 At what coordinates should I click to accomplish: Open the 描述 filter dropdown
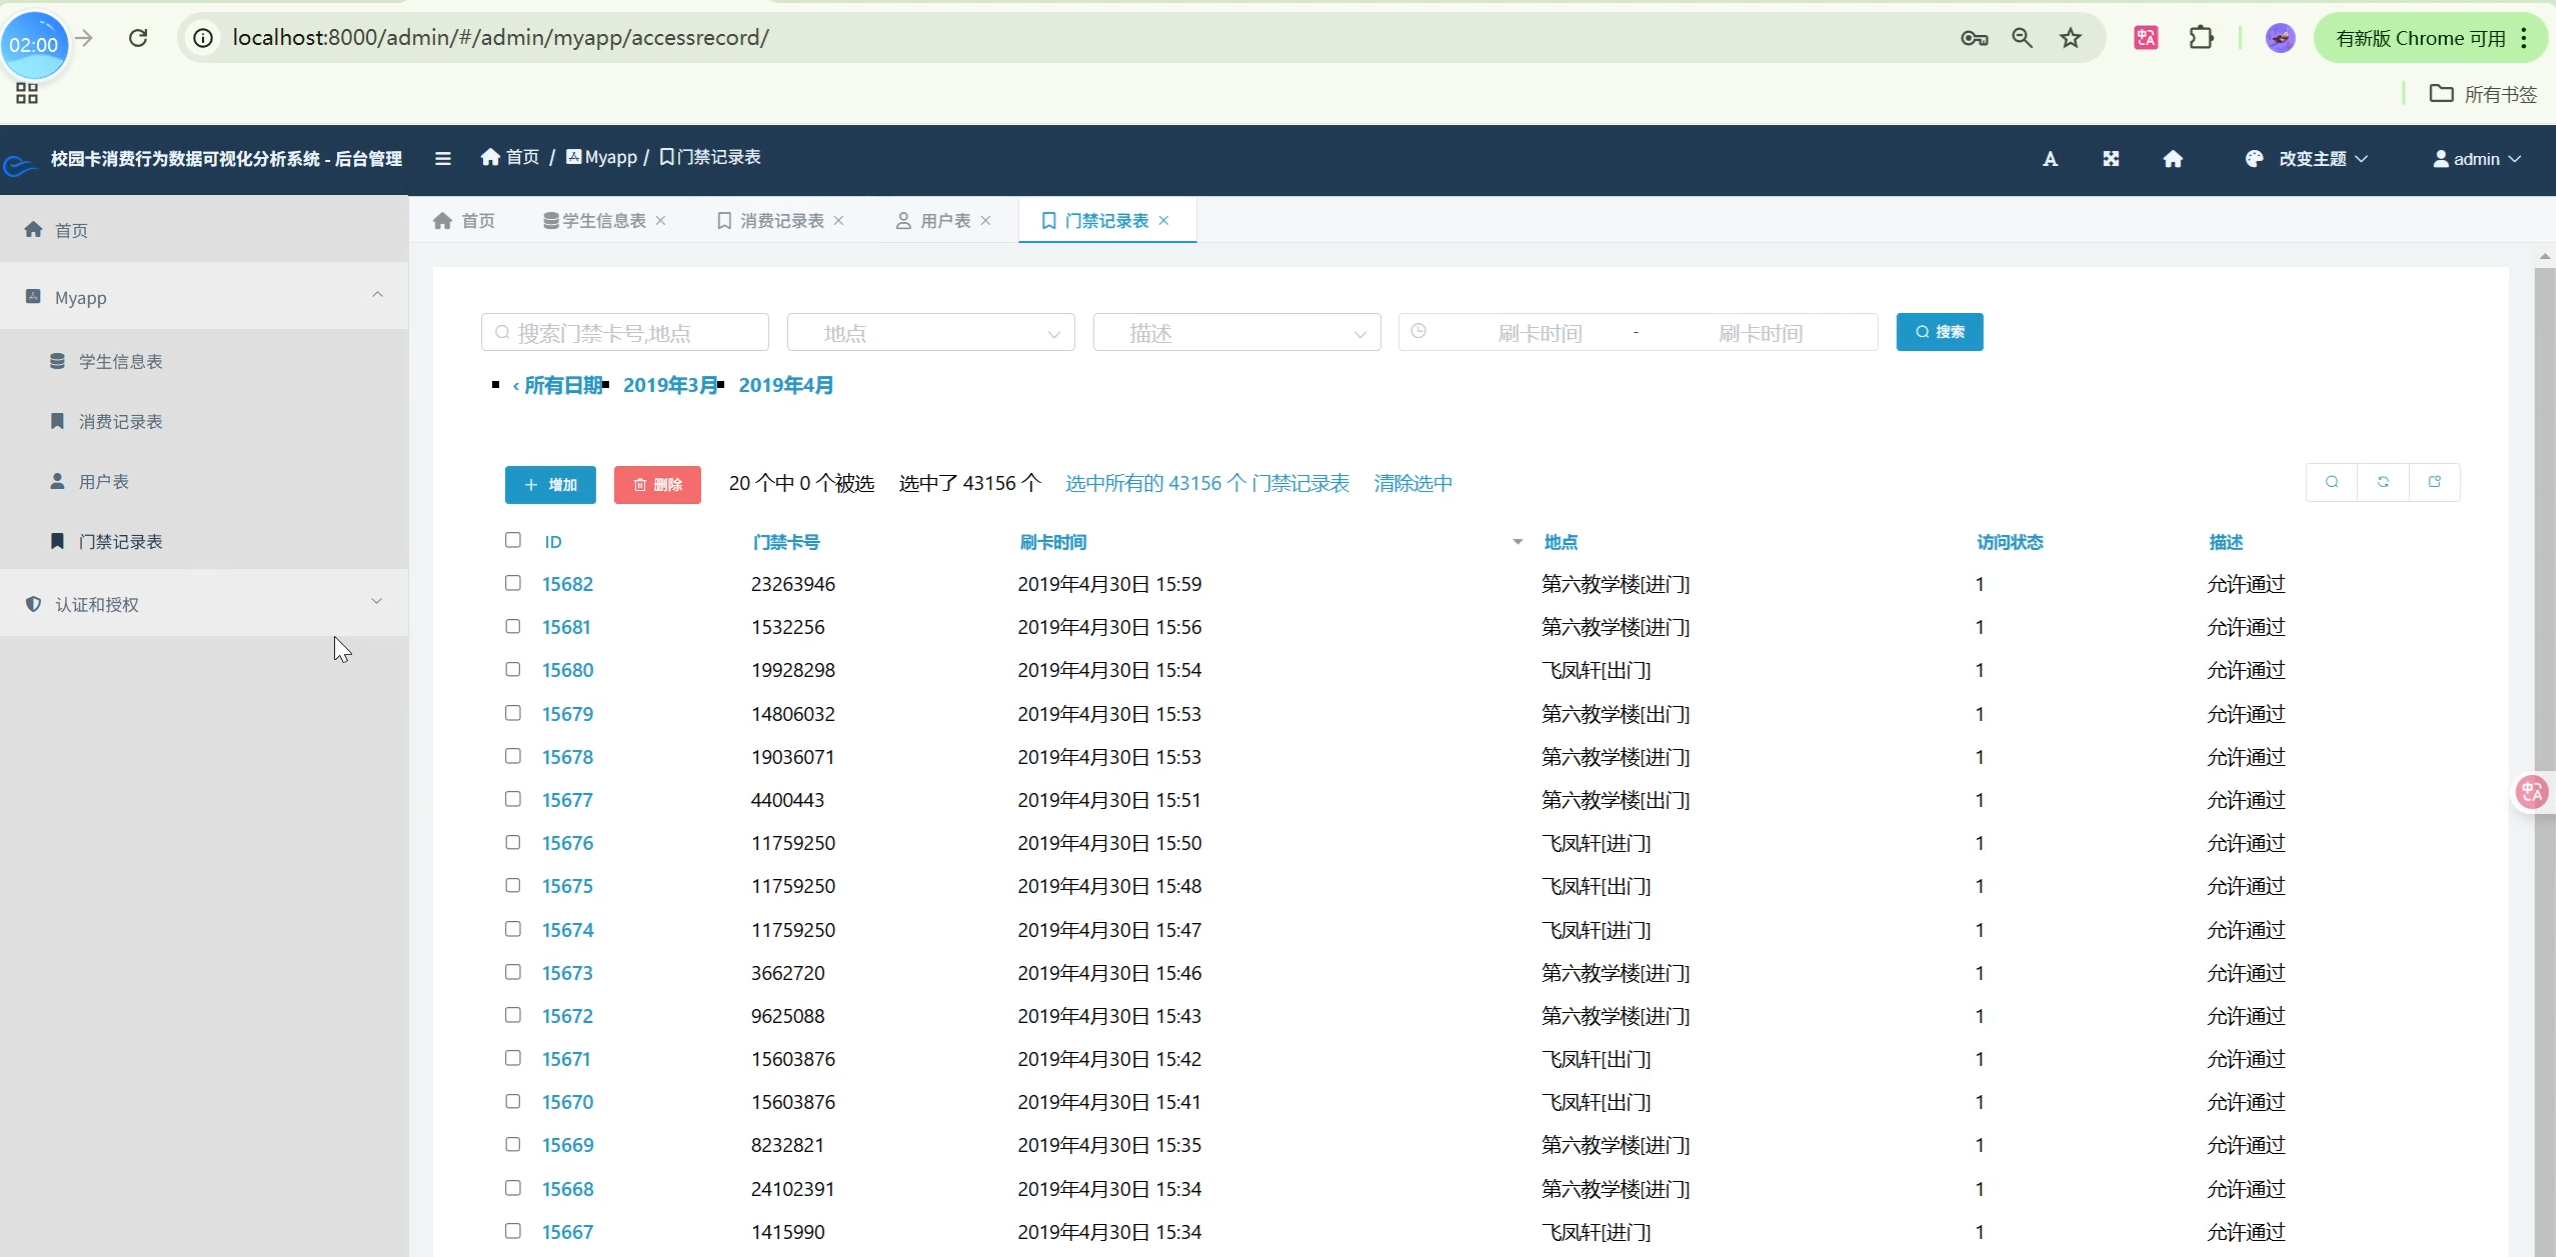click(1236, 333)
